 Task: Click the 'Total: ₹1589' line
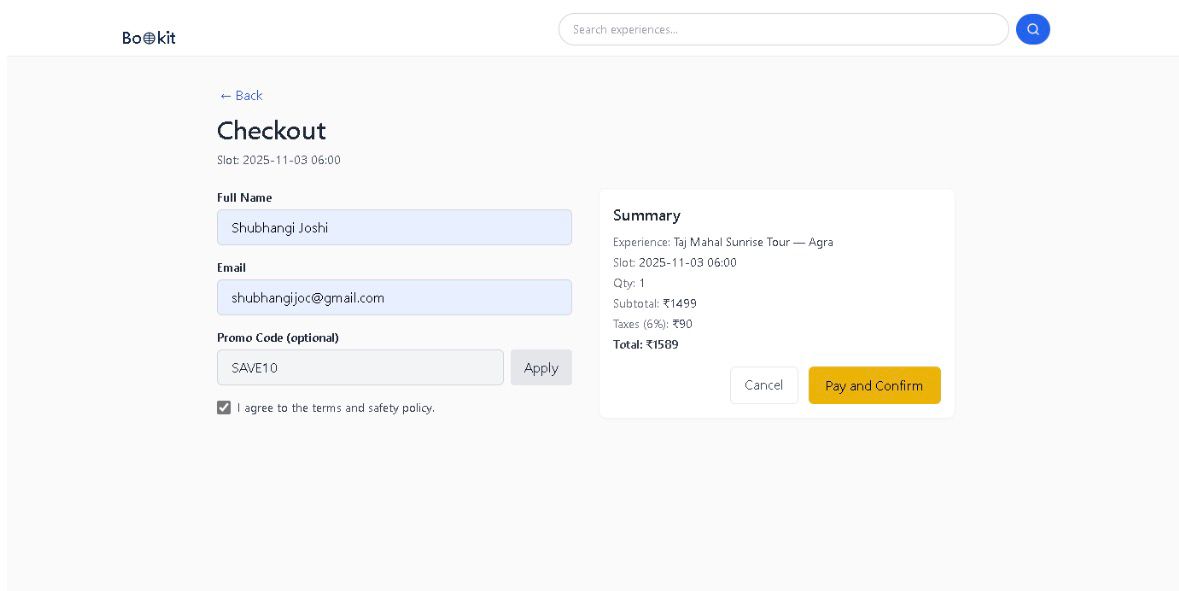[x=645, y=344]
